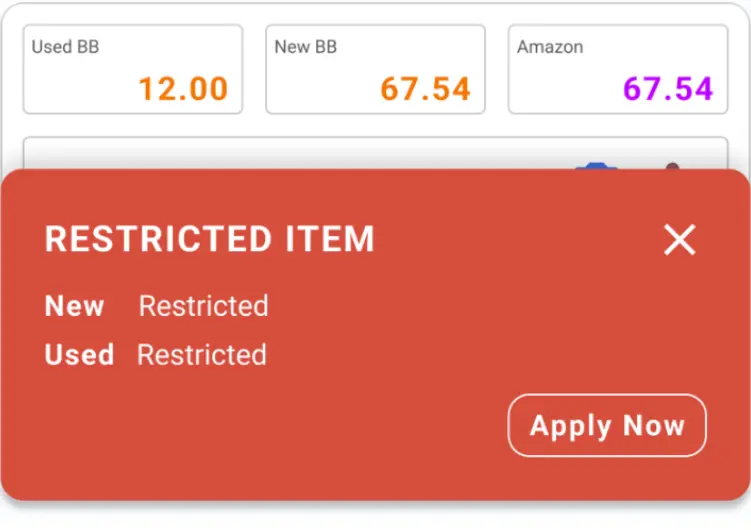This screenshot has width=751, height=530.
Task: Click the 12.00 Used BB price
Action: (183, 89)
